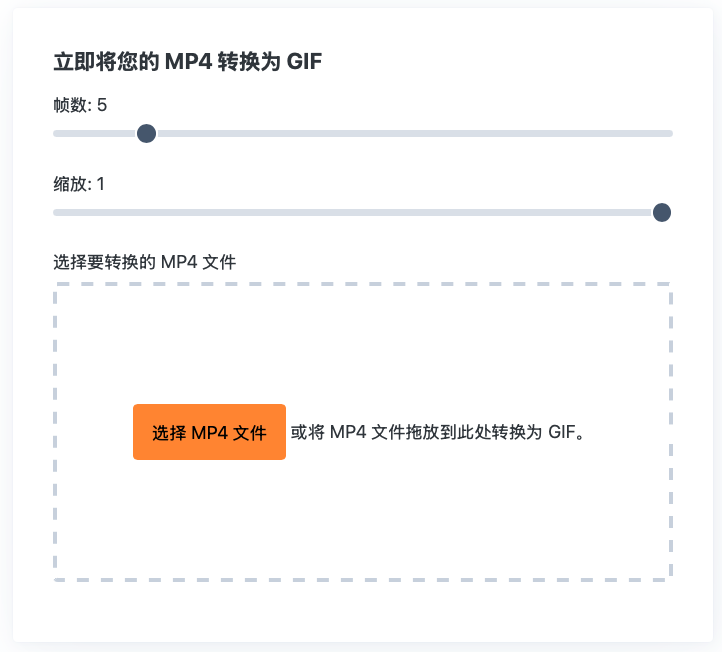Screen dimensions: 722x652
Task: Click the 选择要转换的 MP4 文件 label
Action: coord(144,262)
